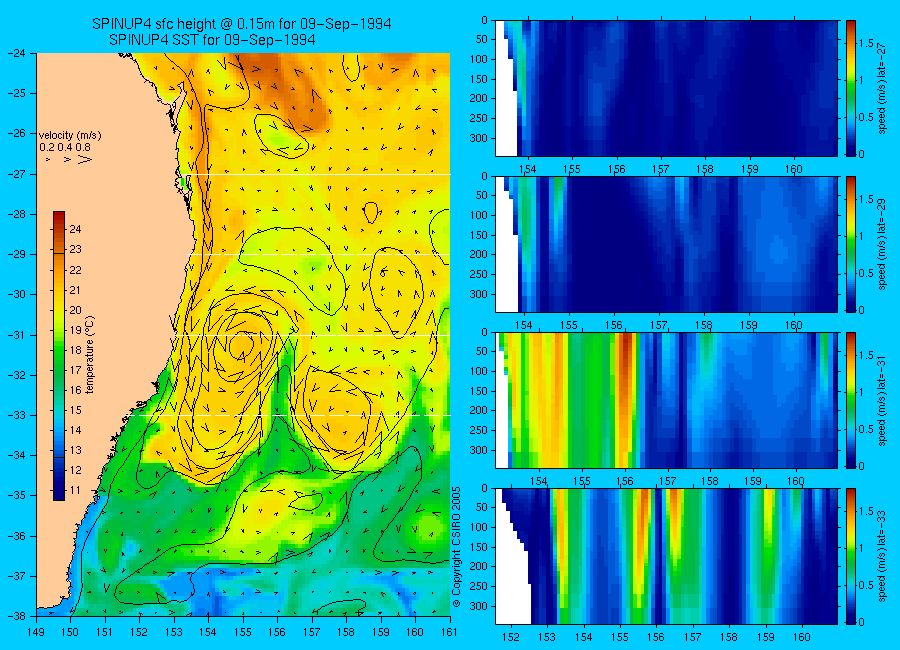Click the "speed (m/s) lat=-27" label
Viewport: 900px width, 650px height.
click(882, 90)
